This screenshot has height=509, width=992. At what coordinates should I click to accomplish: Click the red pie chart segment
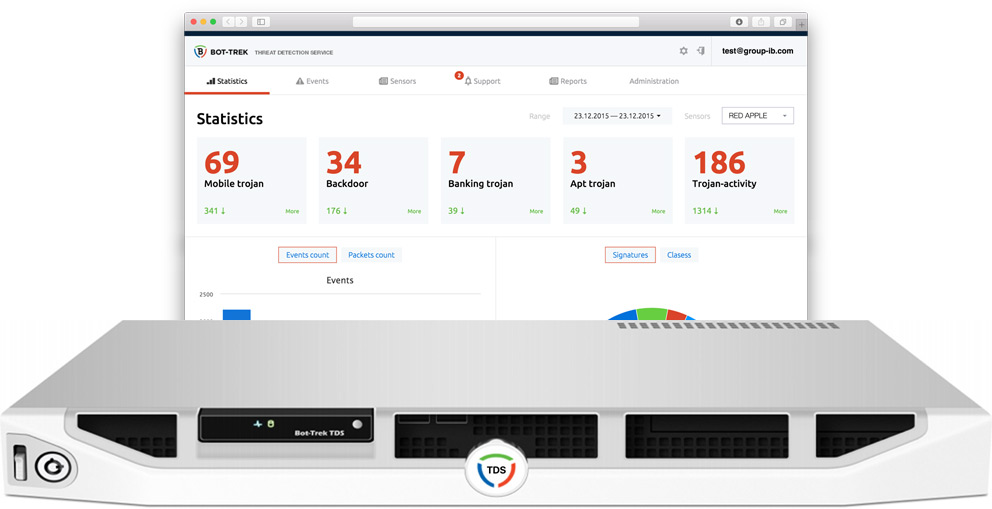[x=676, y=315]
